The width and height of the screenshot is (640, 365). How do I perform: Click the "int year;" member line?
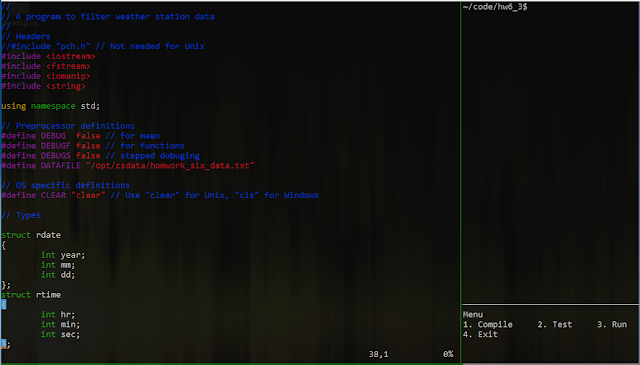click(x=63, y=255)
